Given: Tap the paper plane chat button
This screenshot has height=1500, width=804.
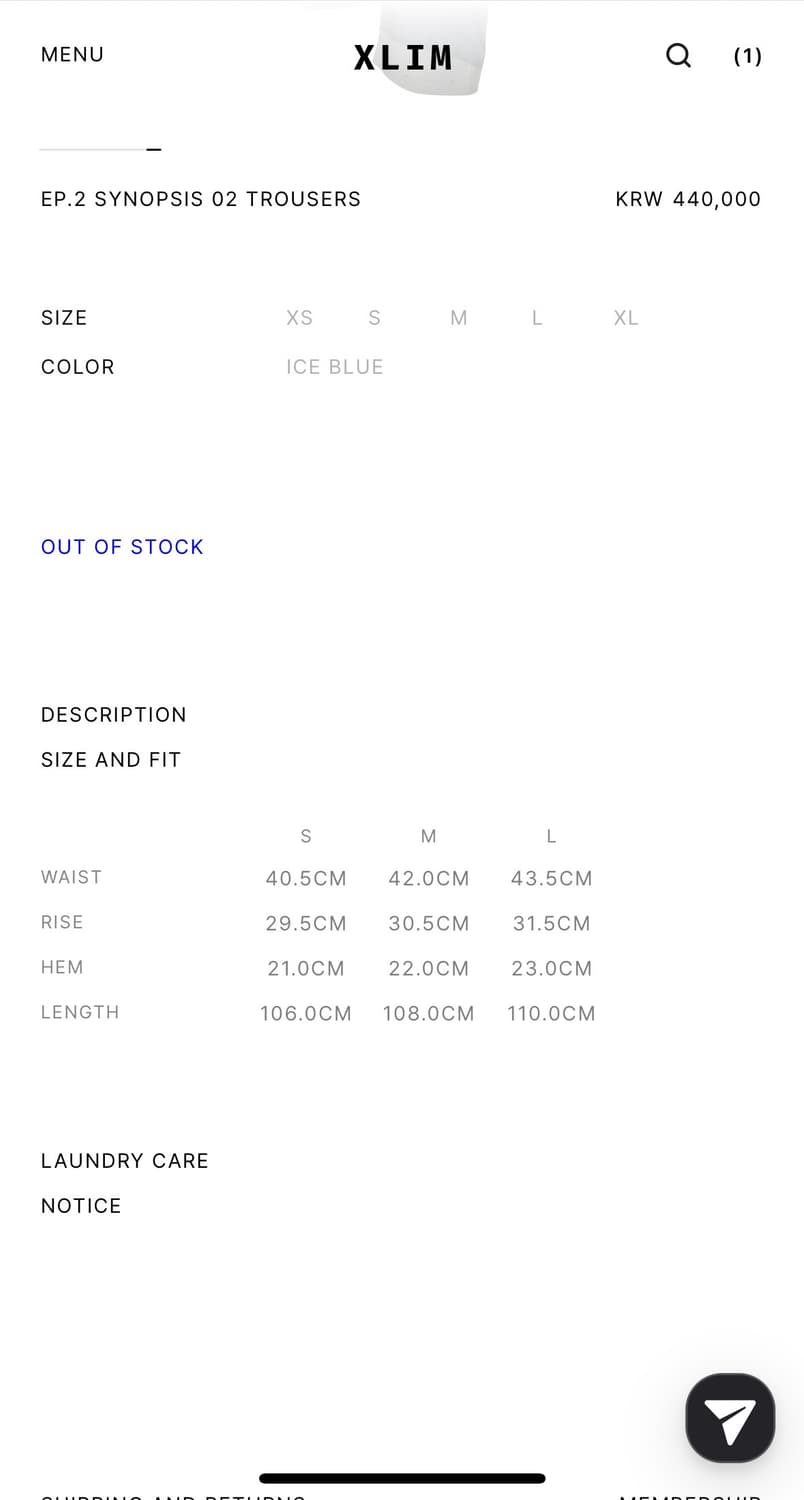Looking at the screenshot, I should pyautogui.click(x=730, y=1418).
